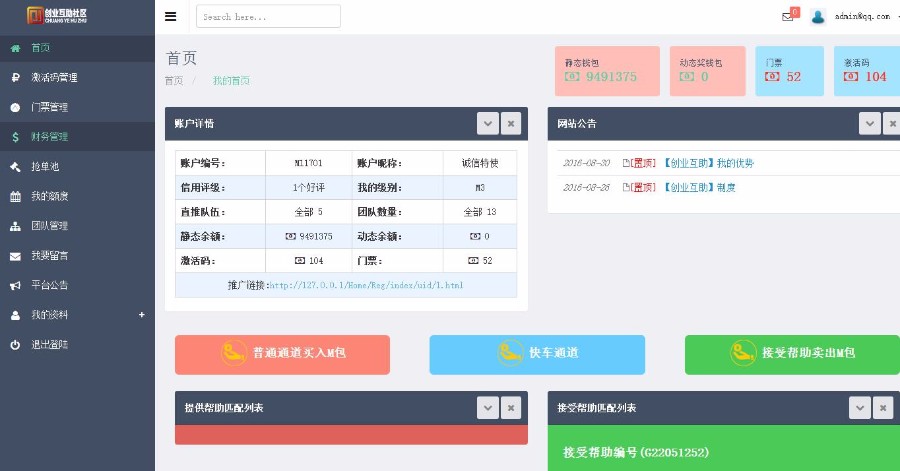Click the power icon beside 退出登陆

tap(15, 345)
